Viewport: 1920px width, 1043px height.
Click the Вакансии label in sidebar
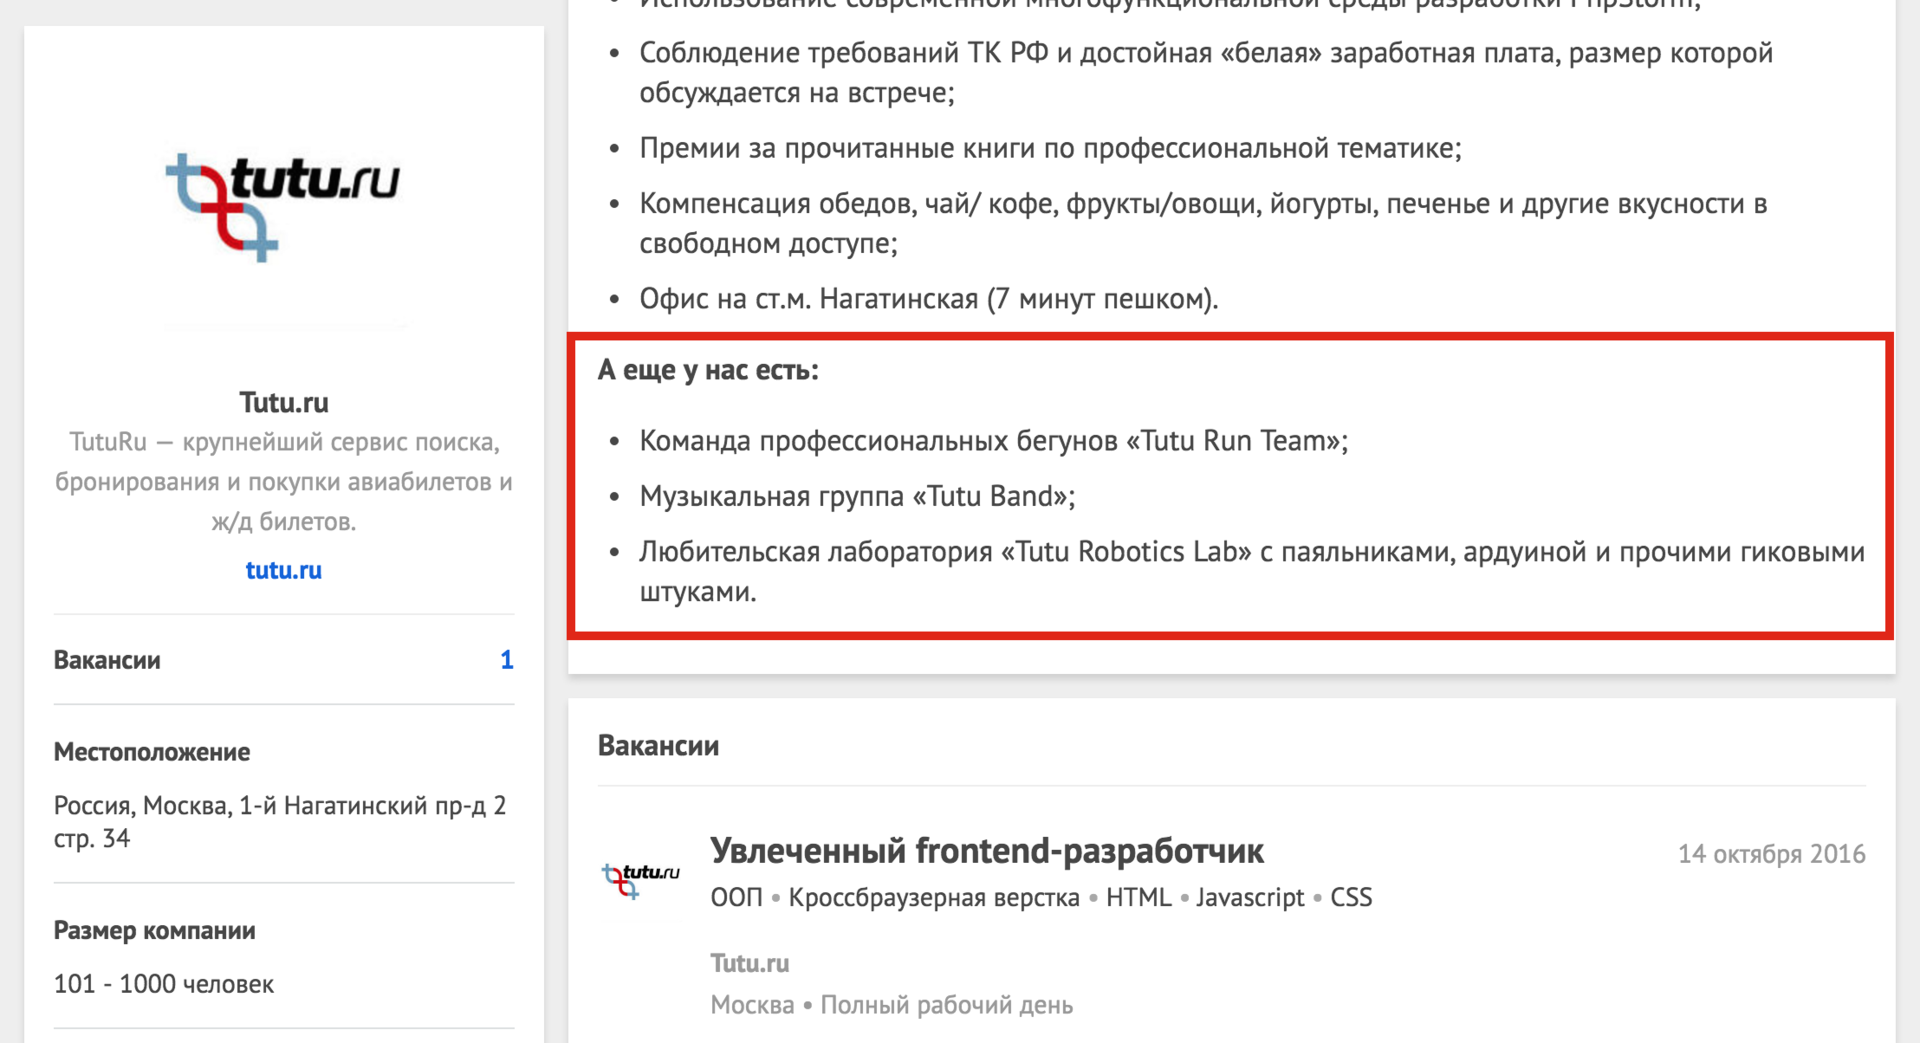(107, 660)
